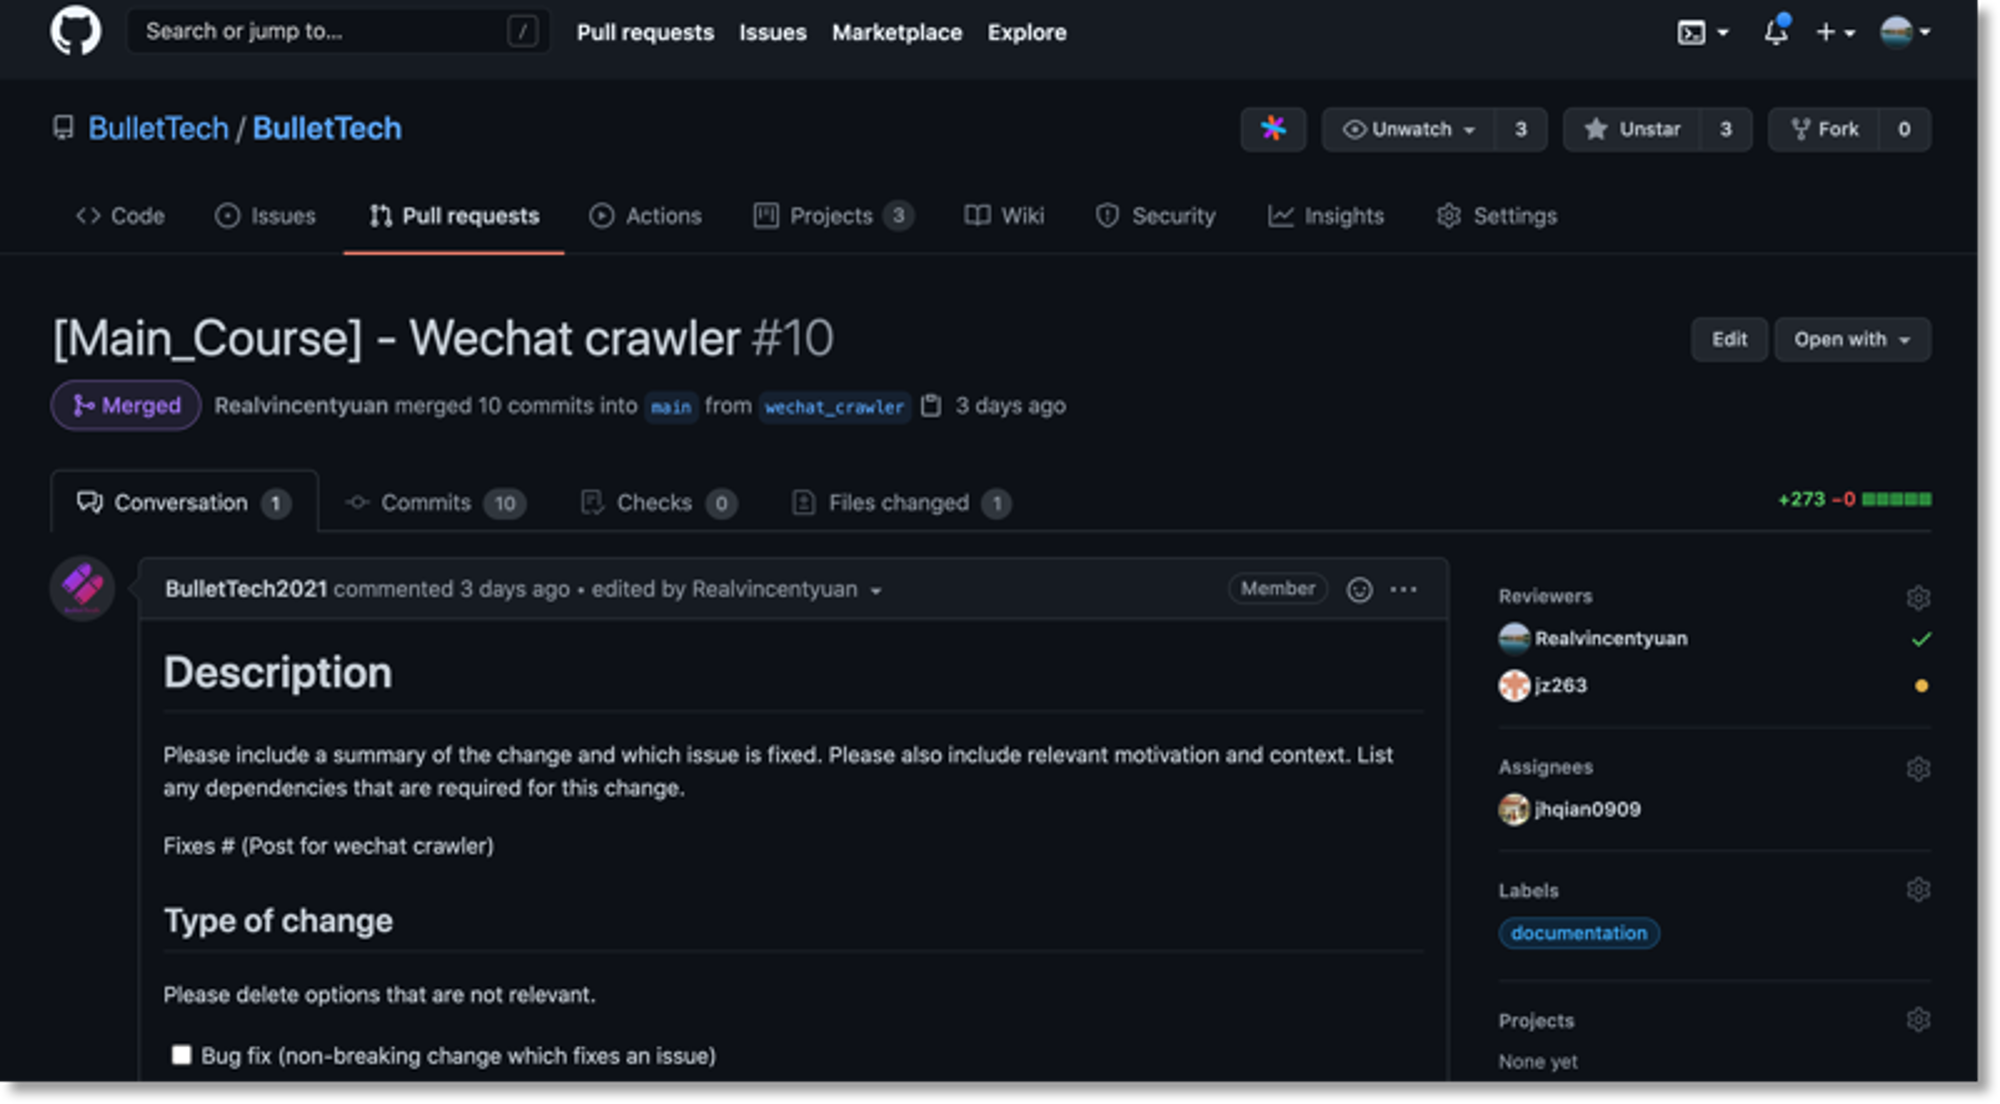2000x1104 pixels.
Task: View the fork count 0
Action: point(1905,129)
